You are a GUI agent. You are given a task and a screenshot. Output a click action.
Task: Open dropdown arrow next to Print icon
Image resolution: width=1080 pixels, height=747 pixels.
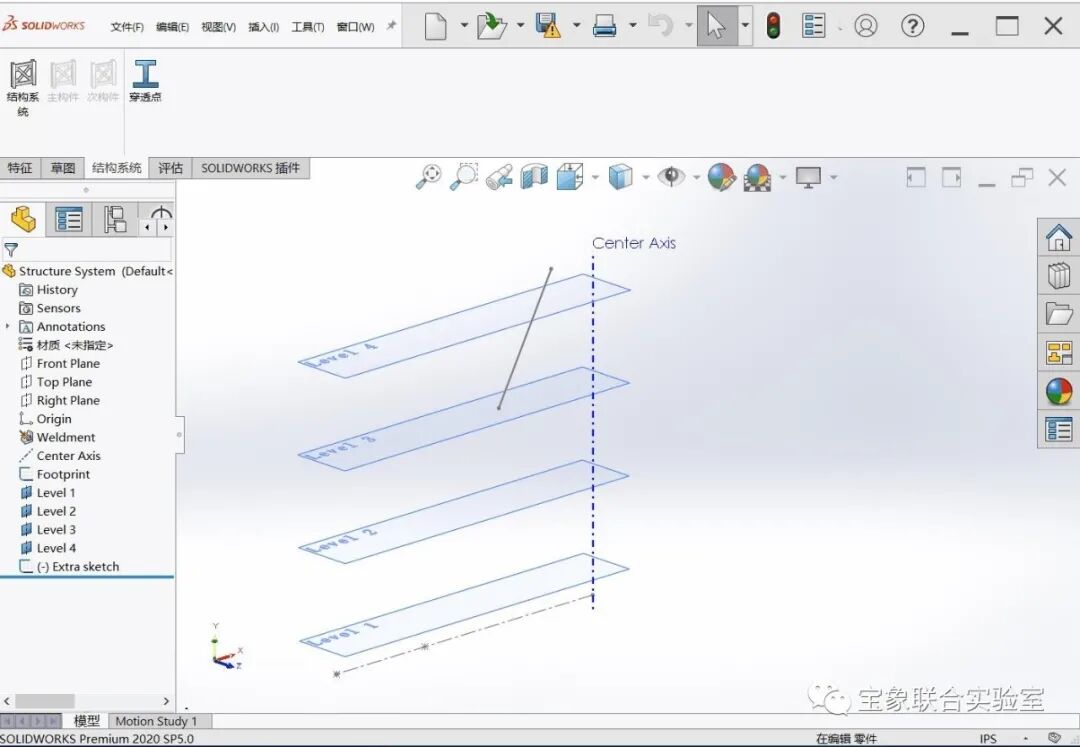pos(632,26)
